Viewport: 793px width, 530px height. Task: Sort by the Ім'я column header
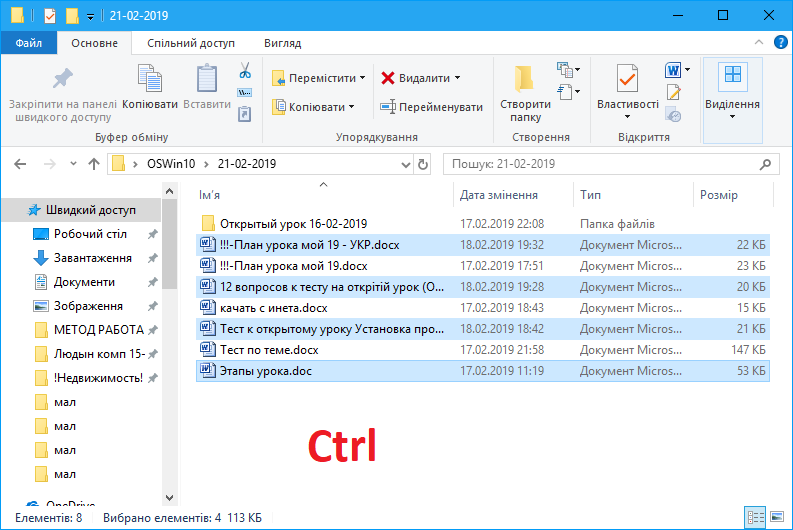point(324,195)
